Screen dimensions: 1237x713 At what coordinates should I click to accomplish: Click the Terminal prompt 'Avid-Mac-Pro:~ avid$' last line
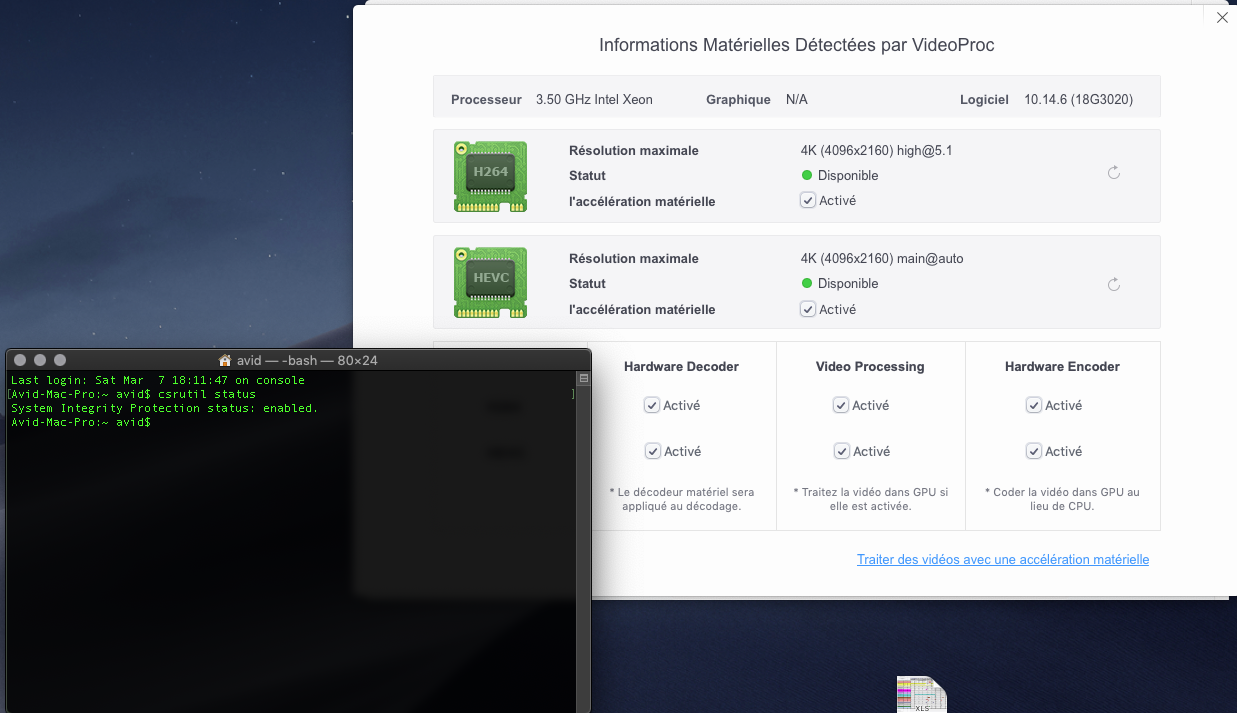click(x=80, y=422)
